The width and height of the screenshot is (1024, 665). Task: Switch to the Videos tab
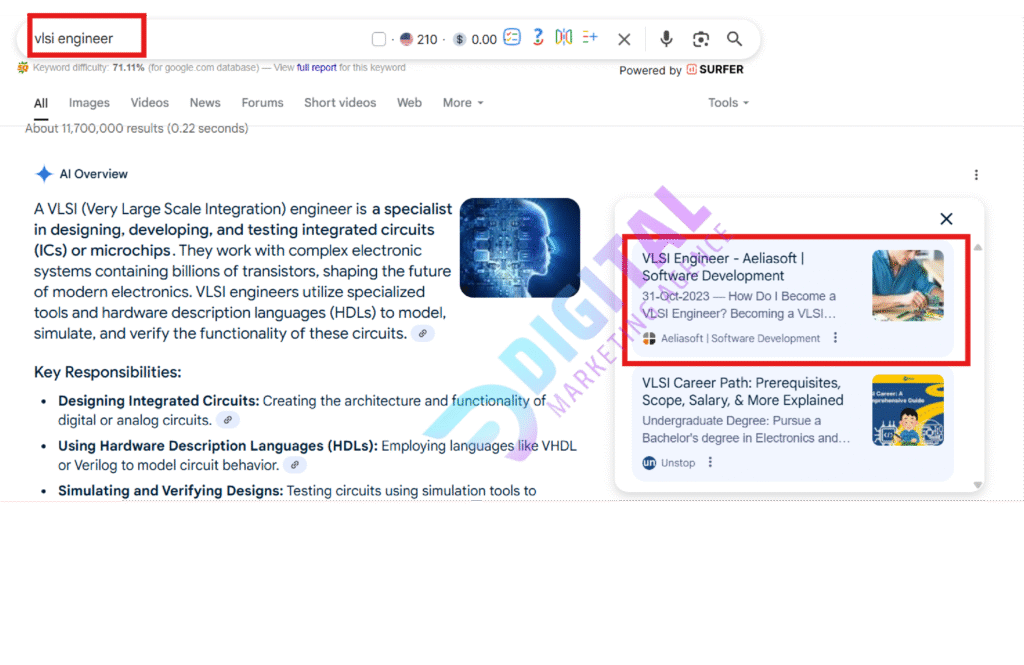[x=150, y=103]
